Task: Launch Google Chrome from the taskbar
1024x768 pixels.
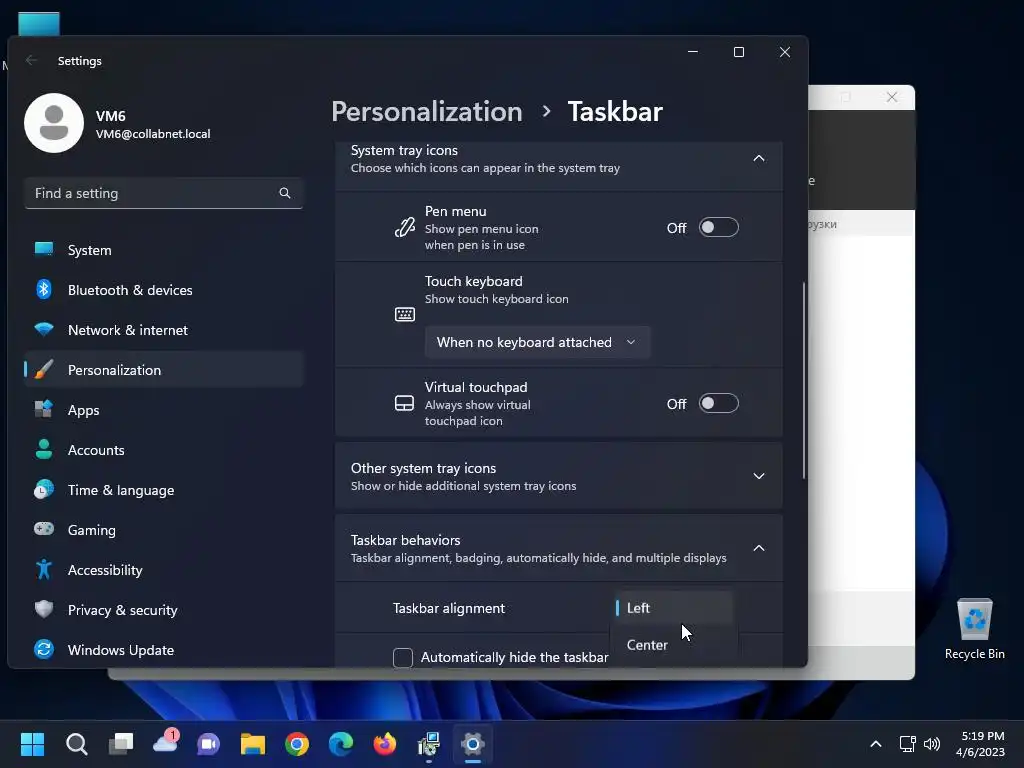Action: coord(297,744)
